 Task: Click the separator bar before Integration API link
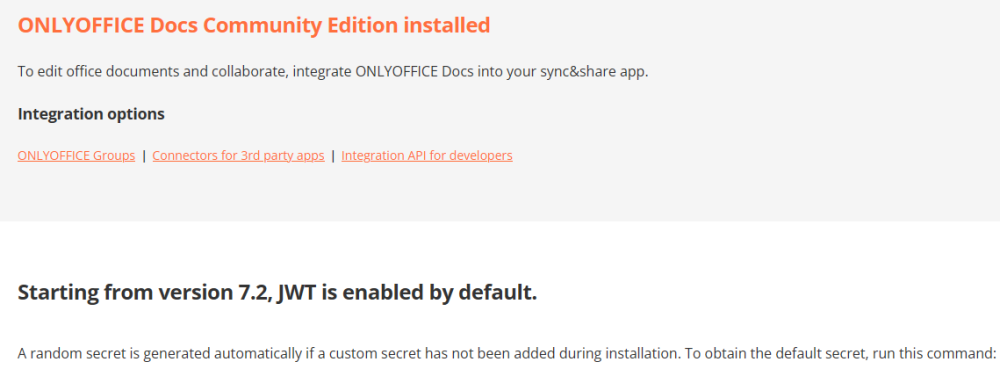point(333,156)
